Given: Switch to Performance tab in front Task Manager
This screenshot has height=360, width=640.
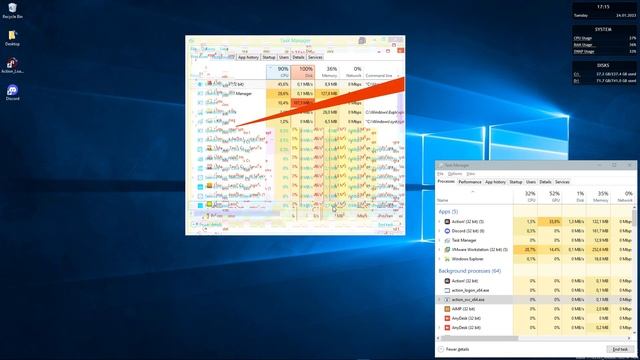Looking at the screenshot, I should [470, 182].
